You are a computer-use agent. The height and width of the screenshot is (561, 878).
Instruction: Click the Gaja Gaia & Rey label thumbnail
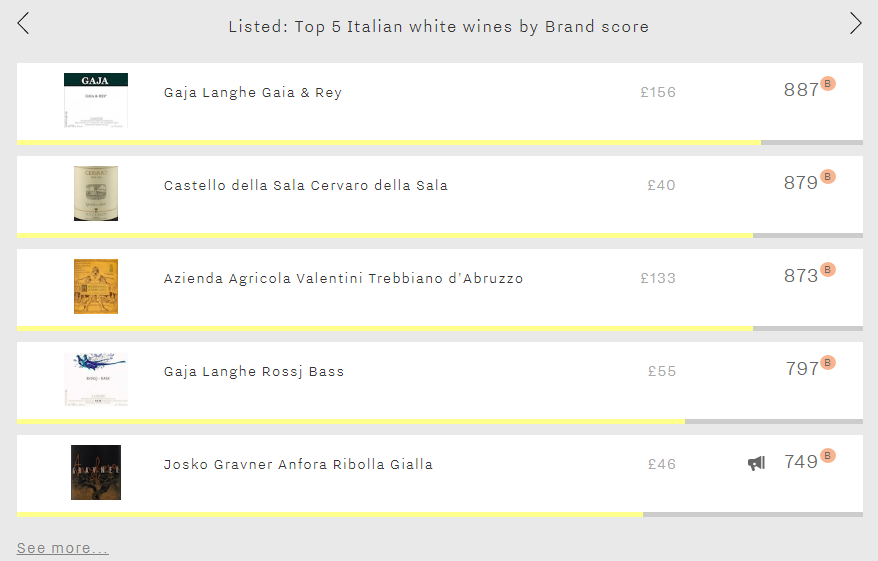[96, 100]
